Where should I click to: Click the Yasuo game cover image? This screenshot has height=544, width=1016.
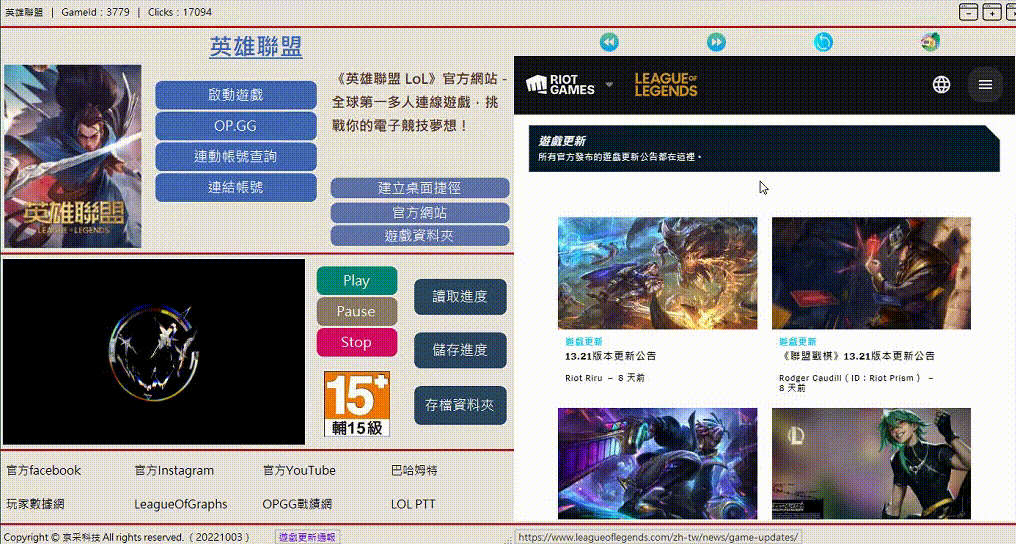pos(73,156)
